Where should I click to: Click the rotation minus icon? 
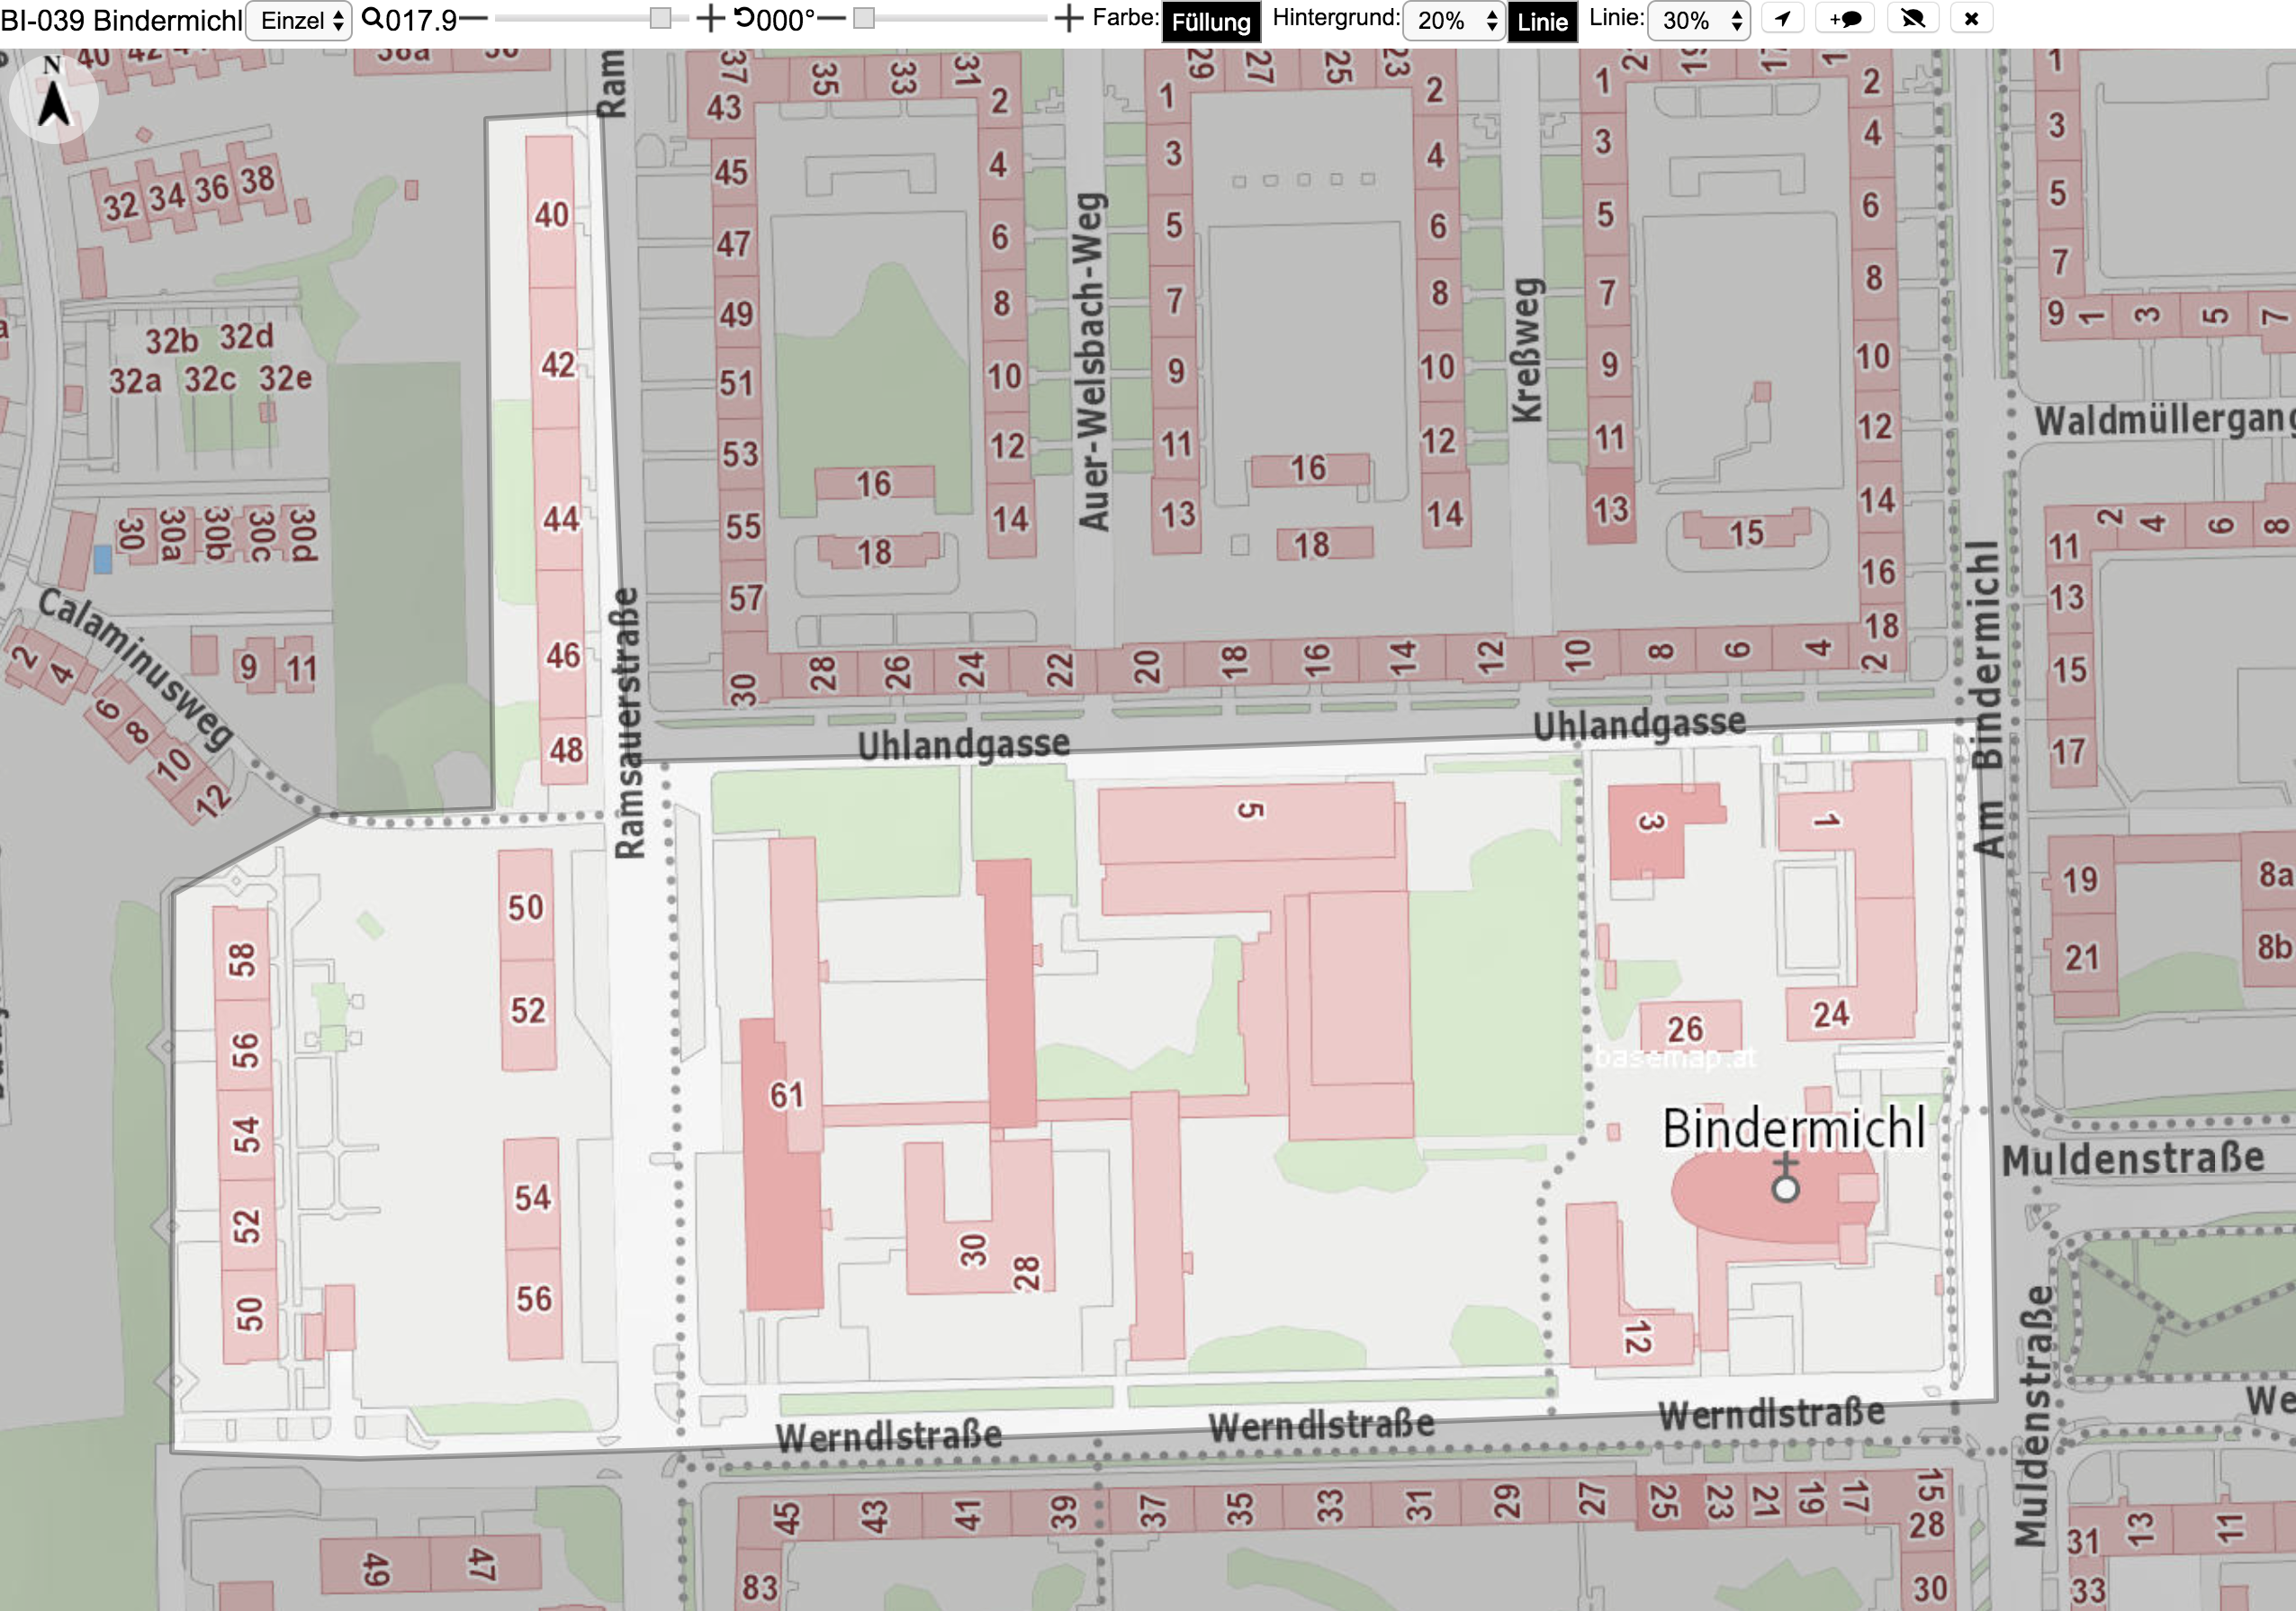[x=831, y=19]
